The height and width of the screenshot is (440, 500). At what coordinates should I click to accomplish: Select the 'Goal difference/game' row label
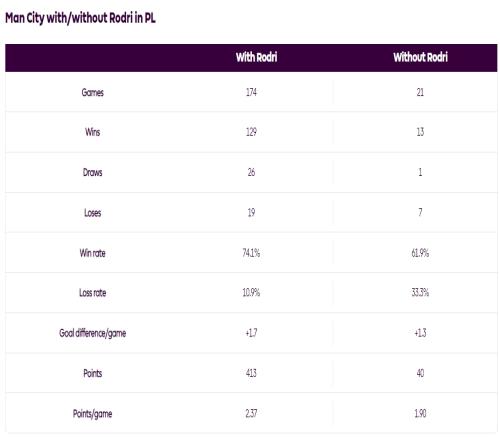pos(93,333)
